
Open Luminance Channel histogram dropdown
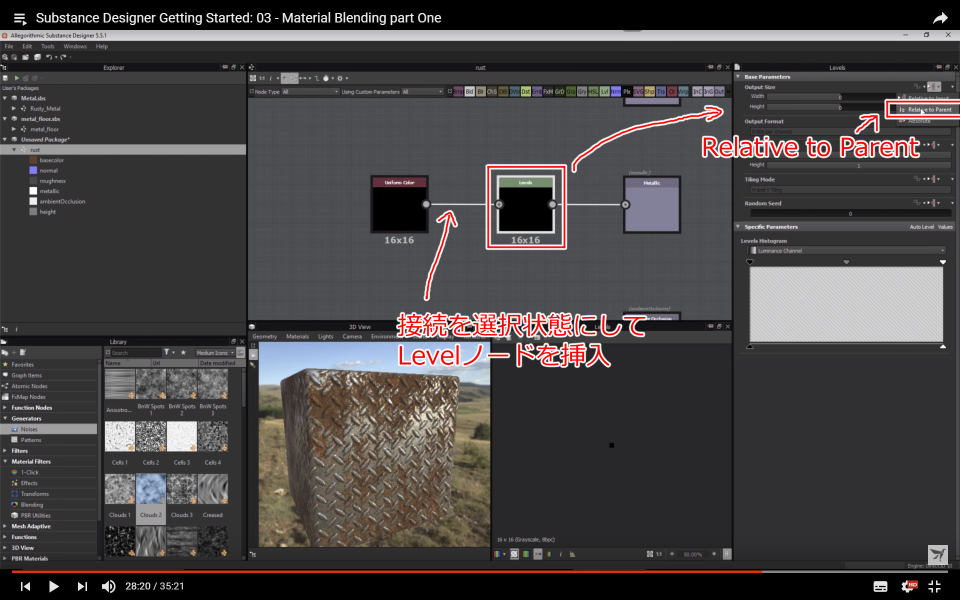tap(848, 251)
